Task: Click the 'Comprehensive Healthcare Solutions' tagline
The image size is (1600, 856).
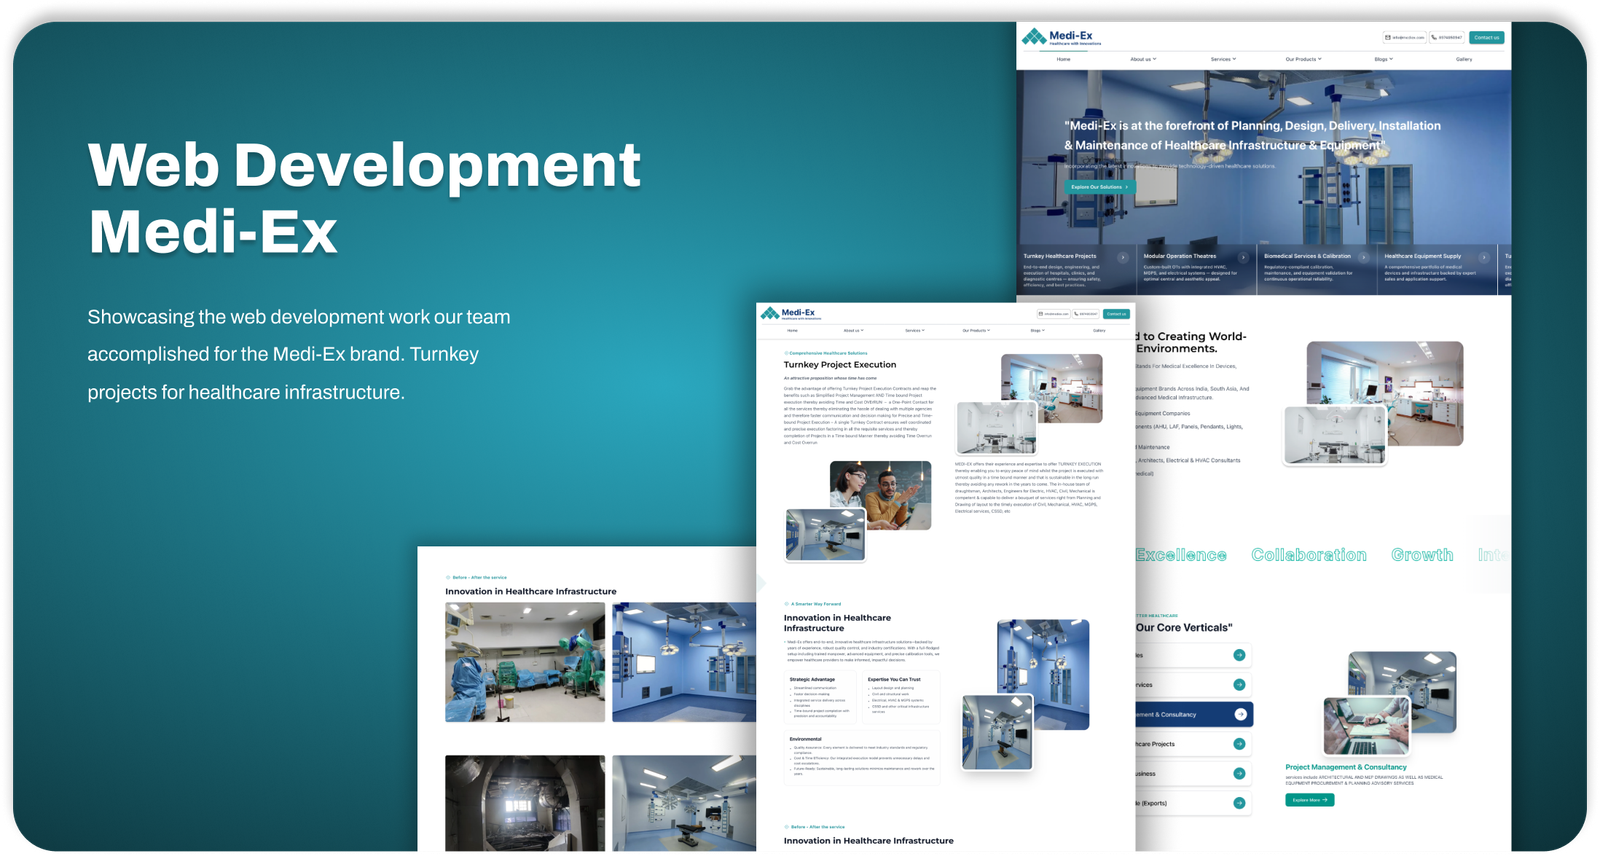Action: point(828,353)
